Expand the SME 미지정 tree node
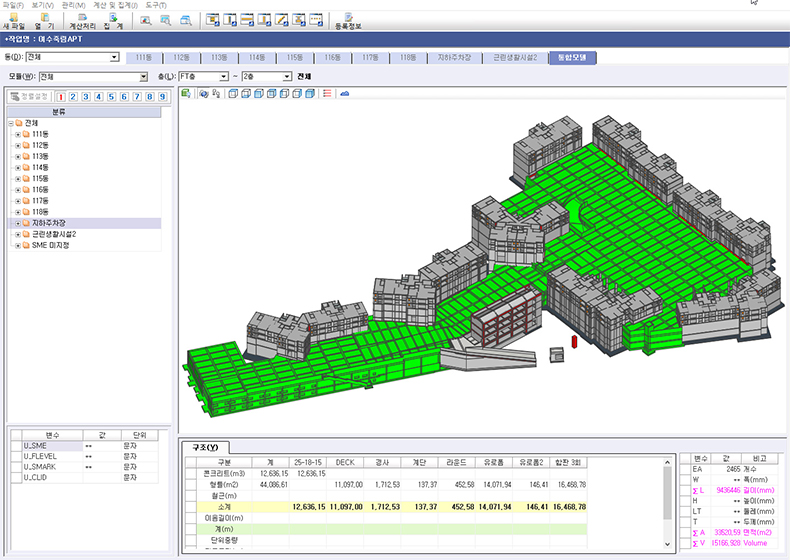 [18, 245]
